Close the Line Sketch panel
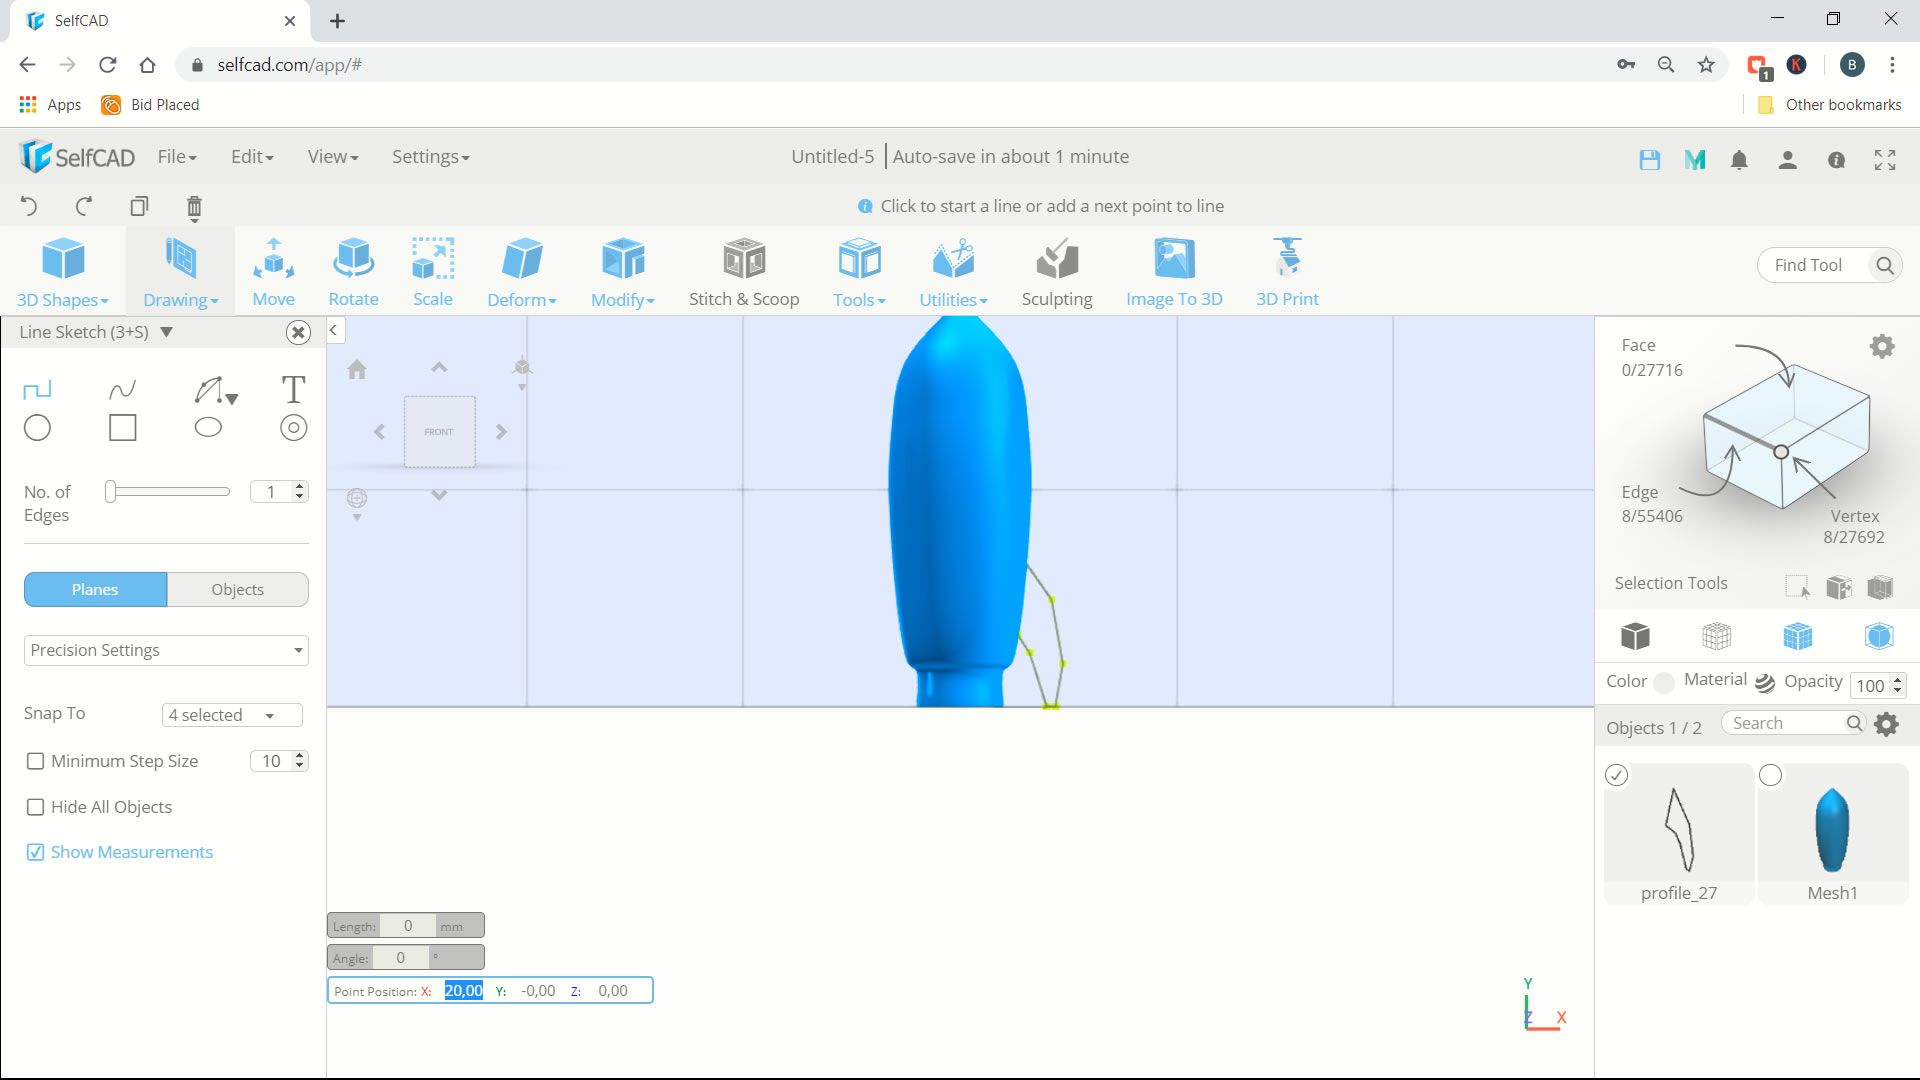The image size is (1920, 1080). (297, 332)
